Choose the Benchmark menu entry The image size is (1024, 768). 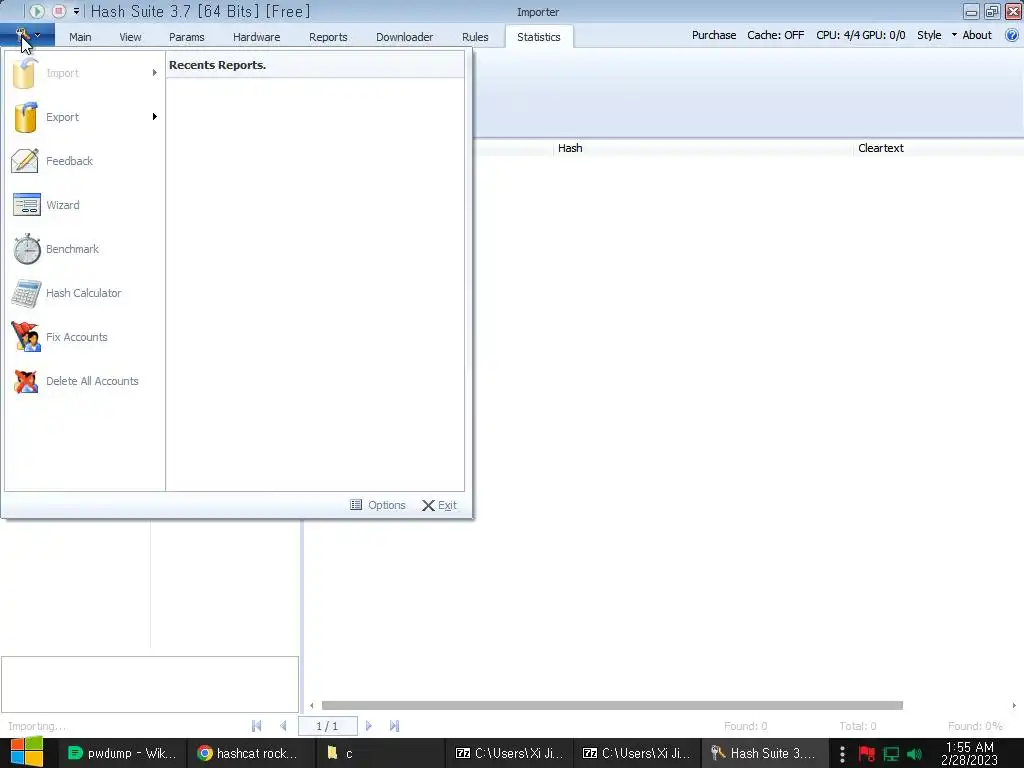point(84,249)
